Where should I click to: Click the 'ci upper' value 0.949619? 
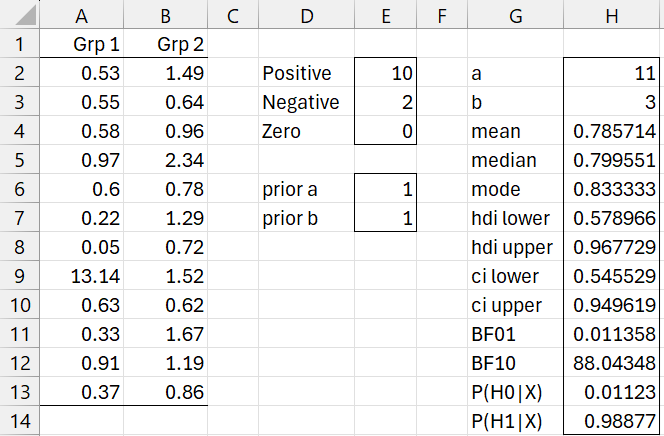[612, 305]
